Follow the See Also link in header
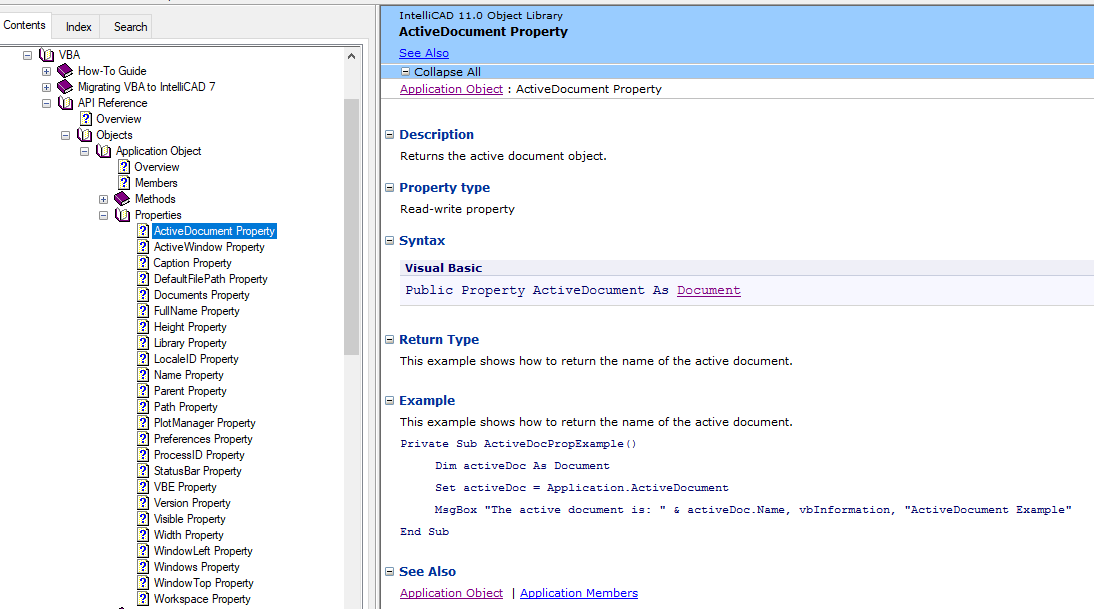This screenshot has height=609, width=1094. coord(424,53)
